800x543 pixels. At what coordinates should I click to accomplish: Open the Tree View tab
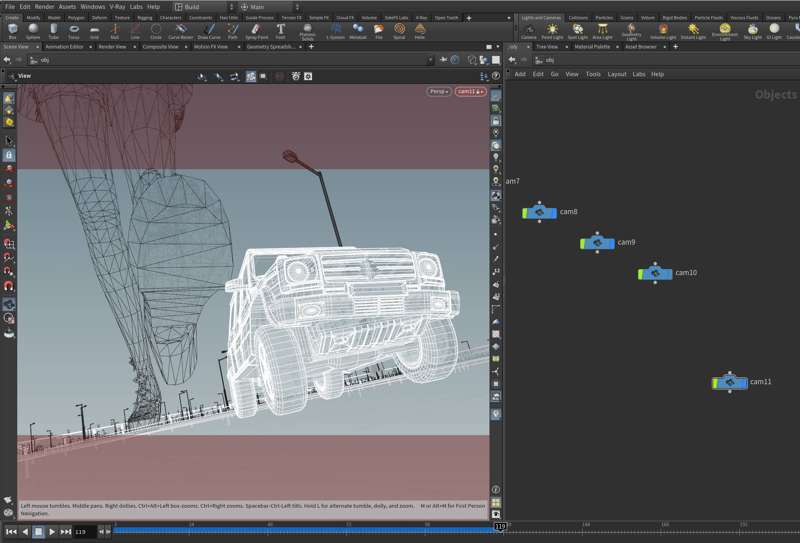(x=547, y=46)
